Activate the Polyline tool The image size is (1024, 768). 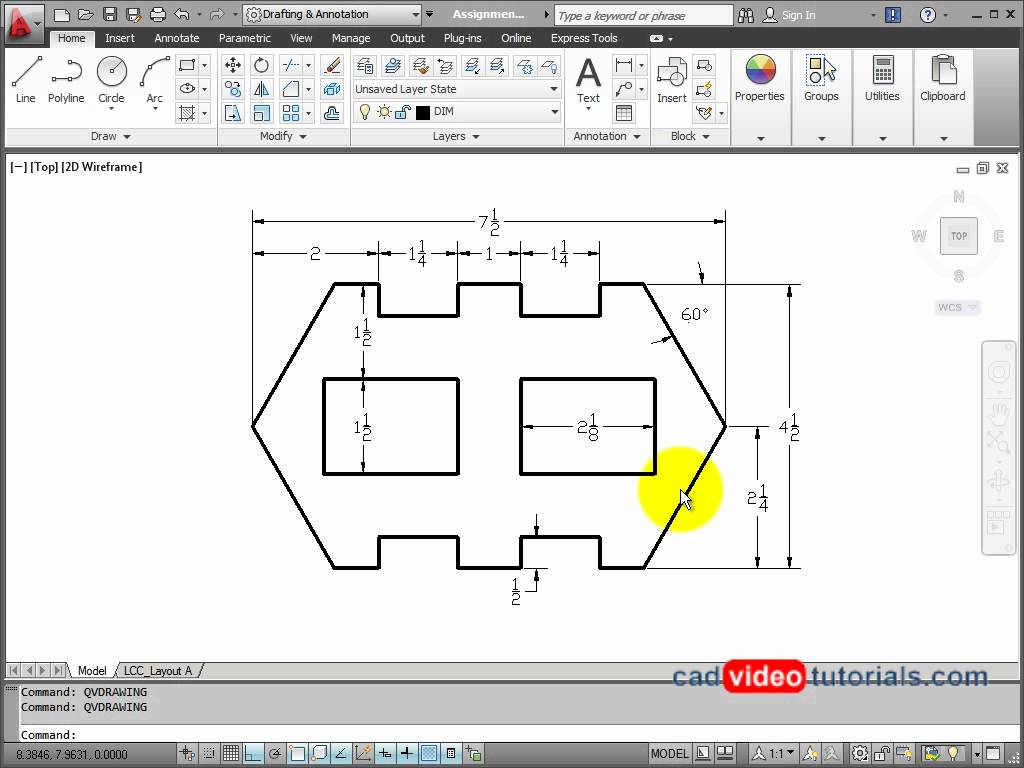(x=66, y=70)
